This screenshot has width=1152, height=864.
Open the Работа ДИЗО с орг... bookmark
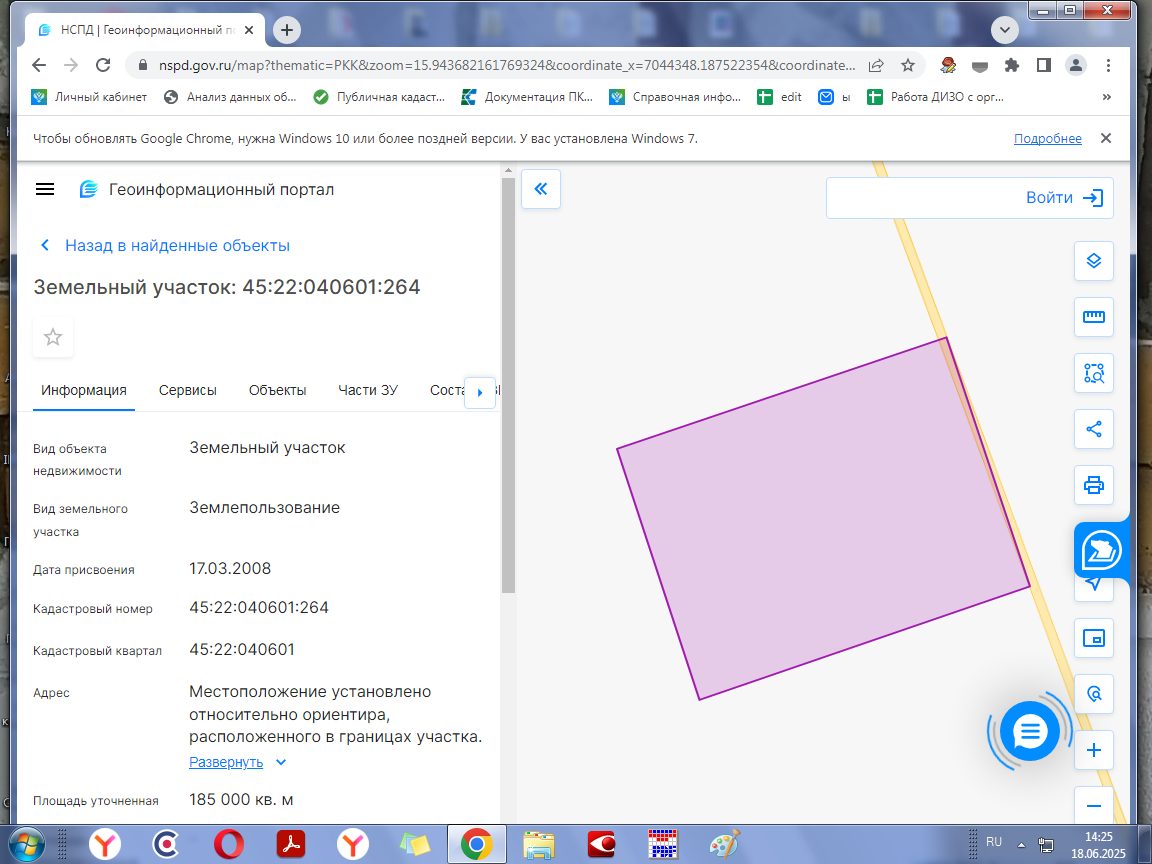pos(935,97)
